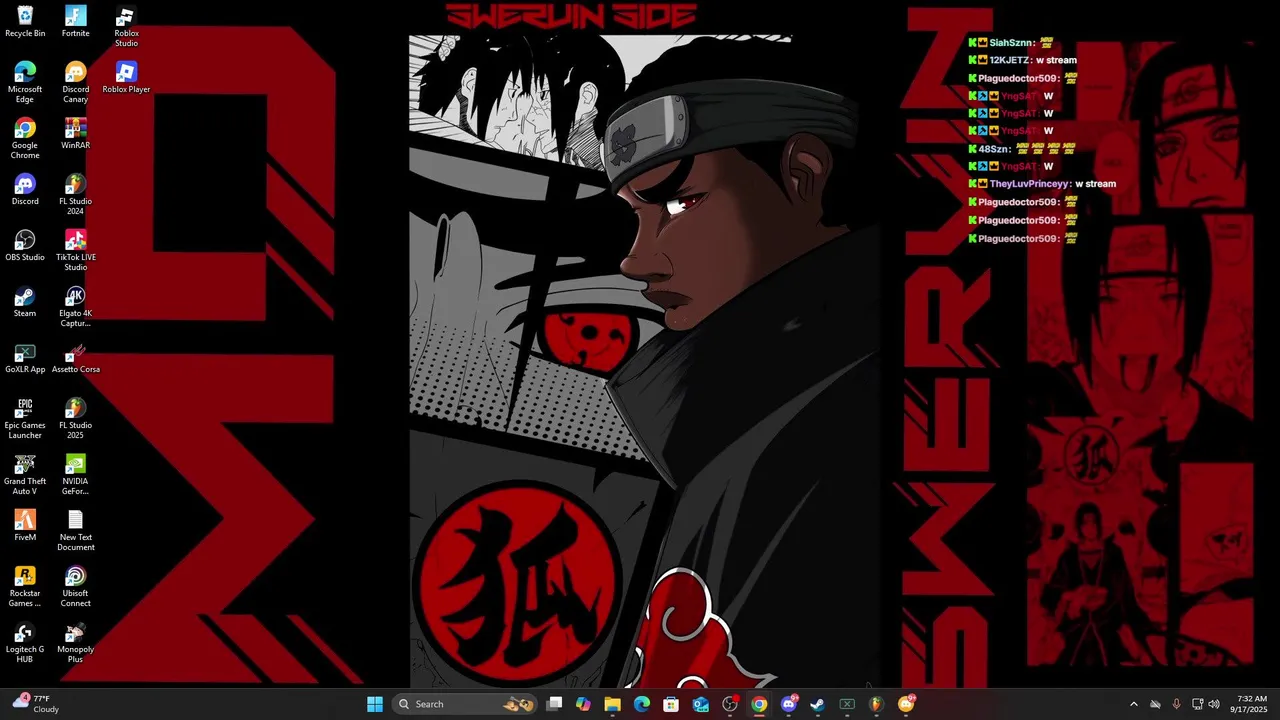
Task: Open the volume control tray icon
Action: point(1214,704)
